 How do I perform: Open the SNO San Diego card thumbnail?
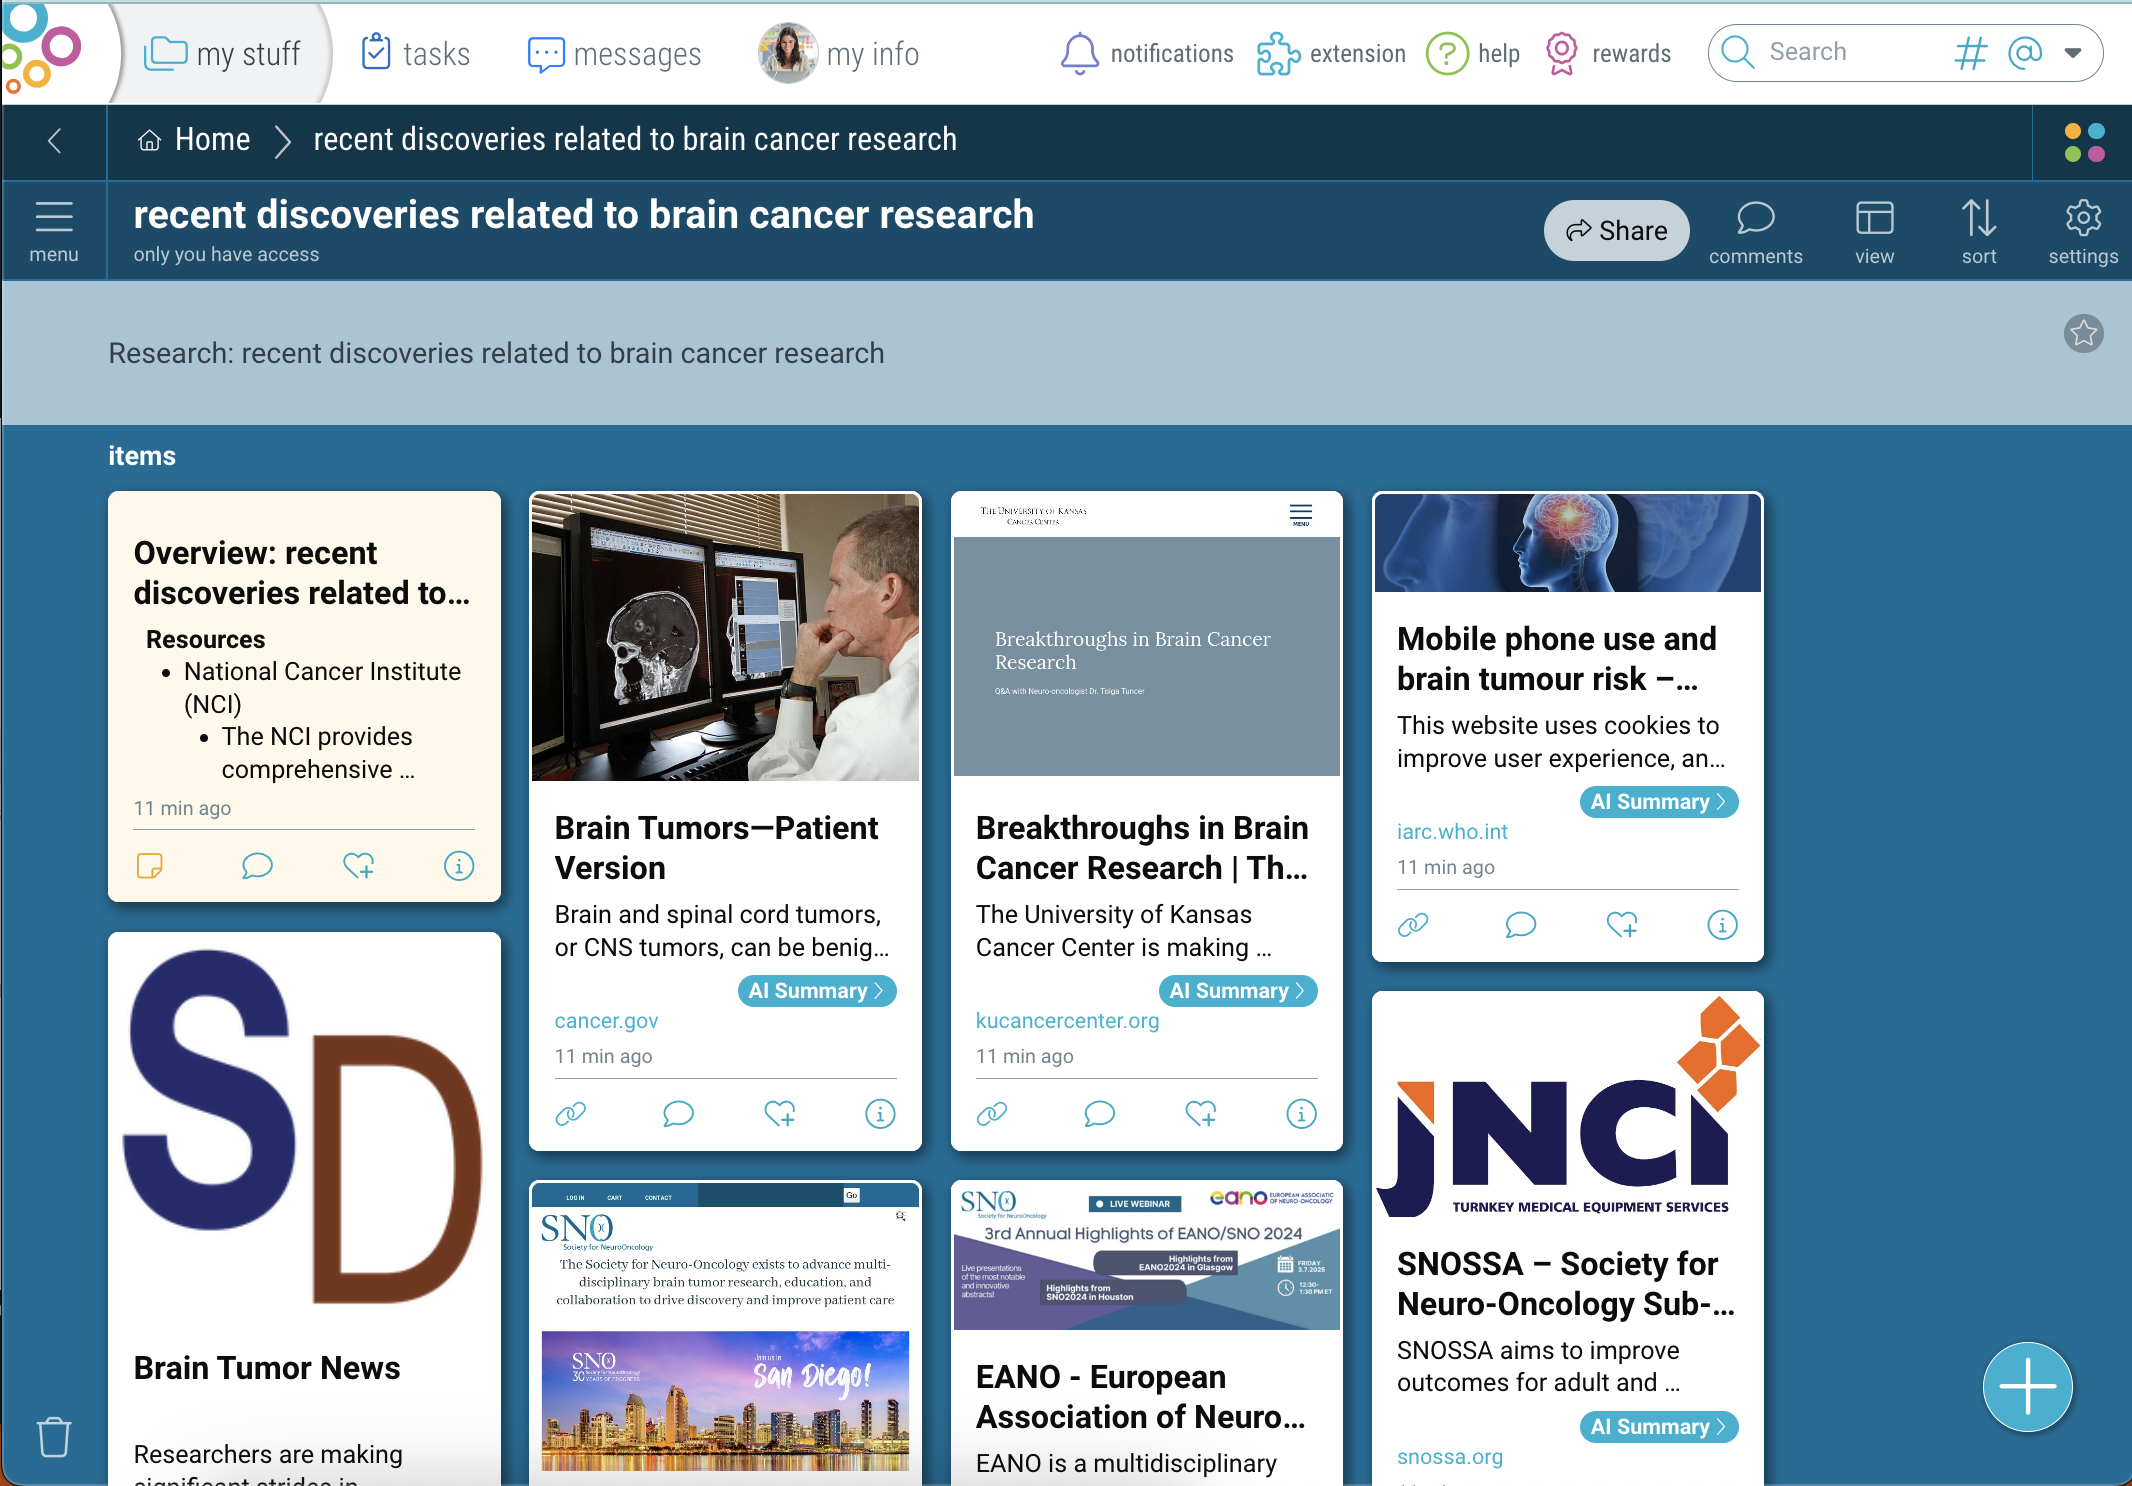click(x=725, y=1327)
